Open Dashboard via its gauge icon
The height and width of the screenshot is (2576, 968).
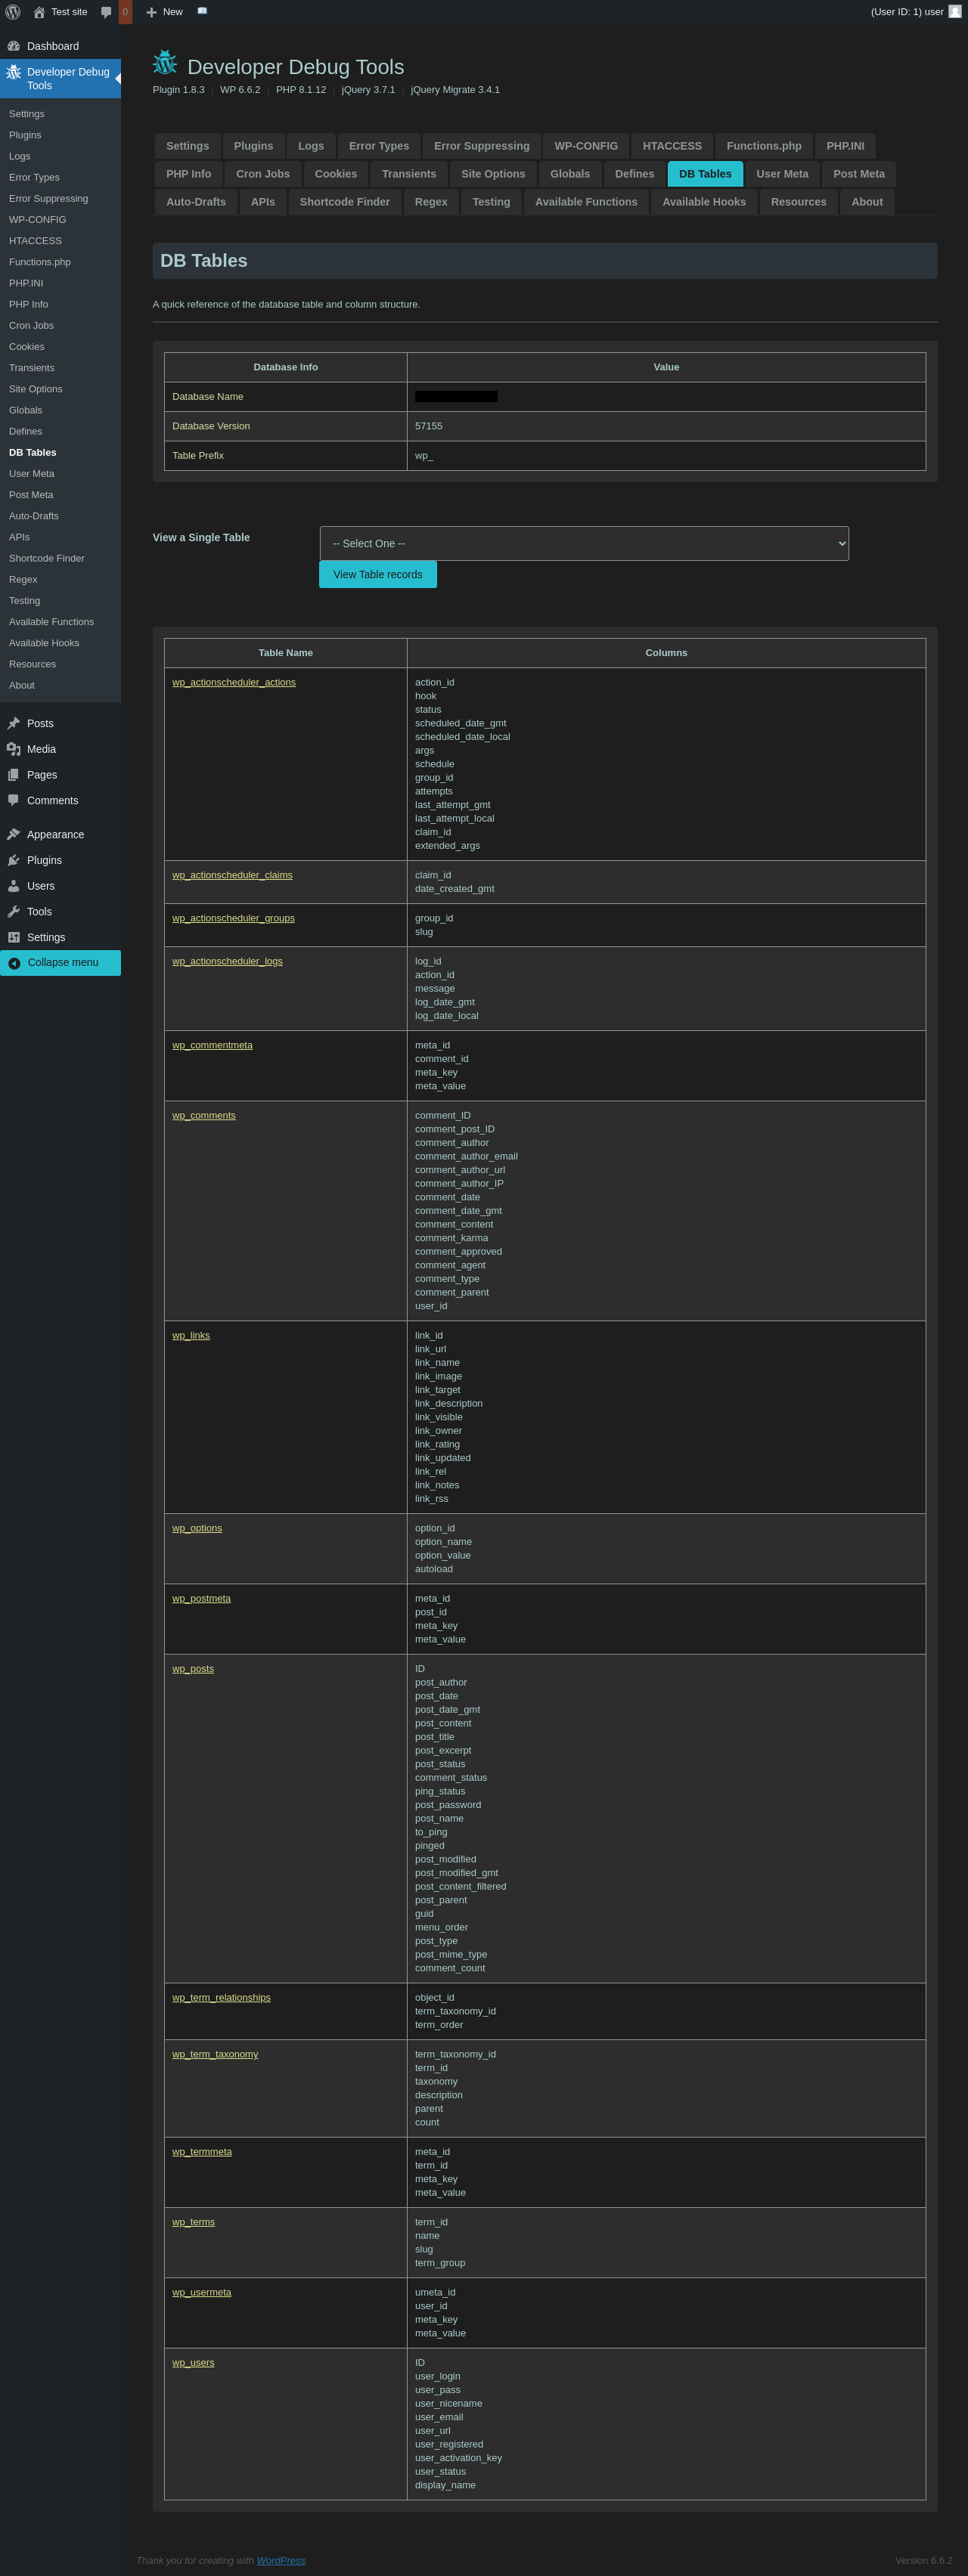[13, 46]
